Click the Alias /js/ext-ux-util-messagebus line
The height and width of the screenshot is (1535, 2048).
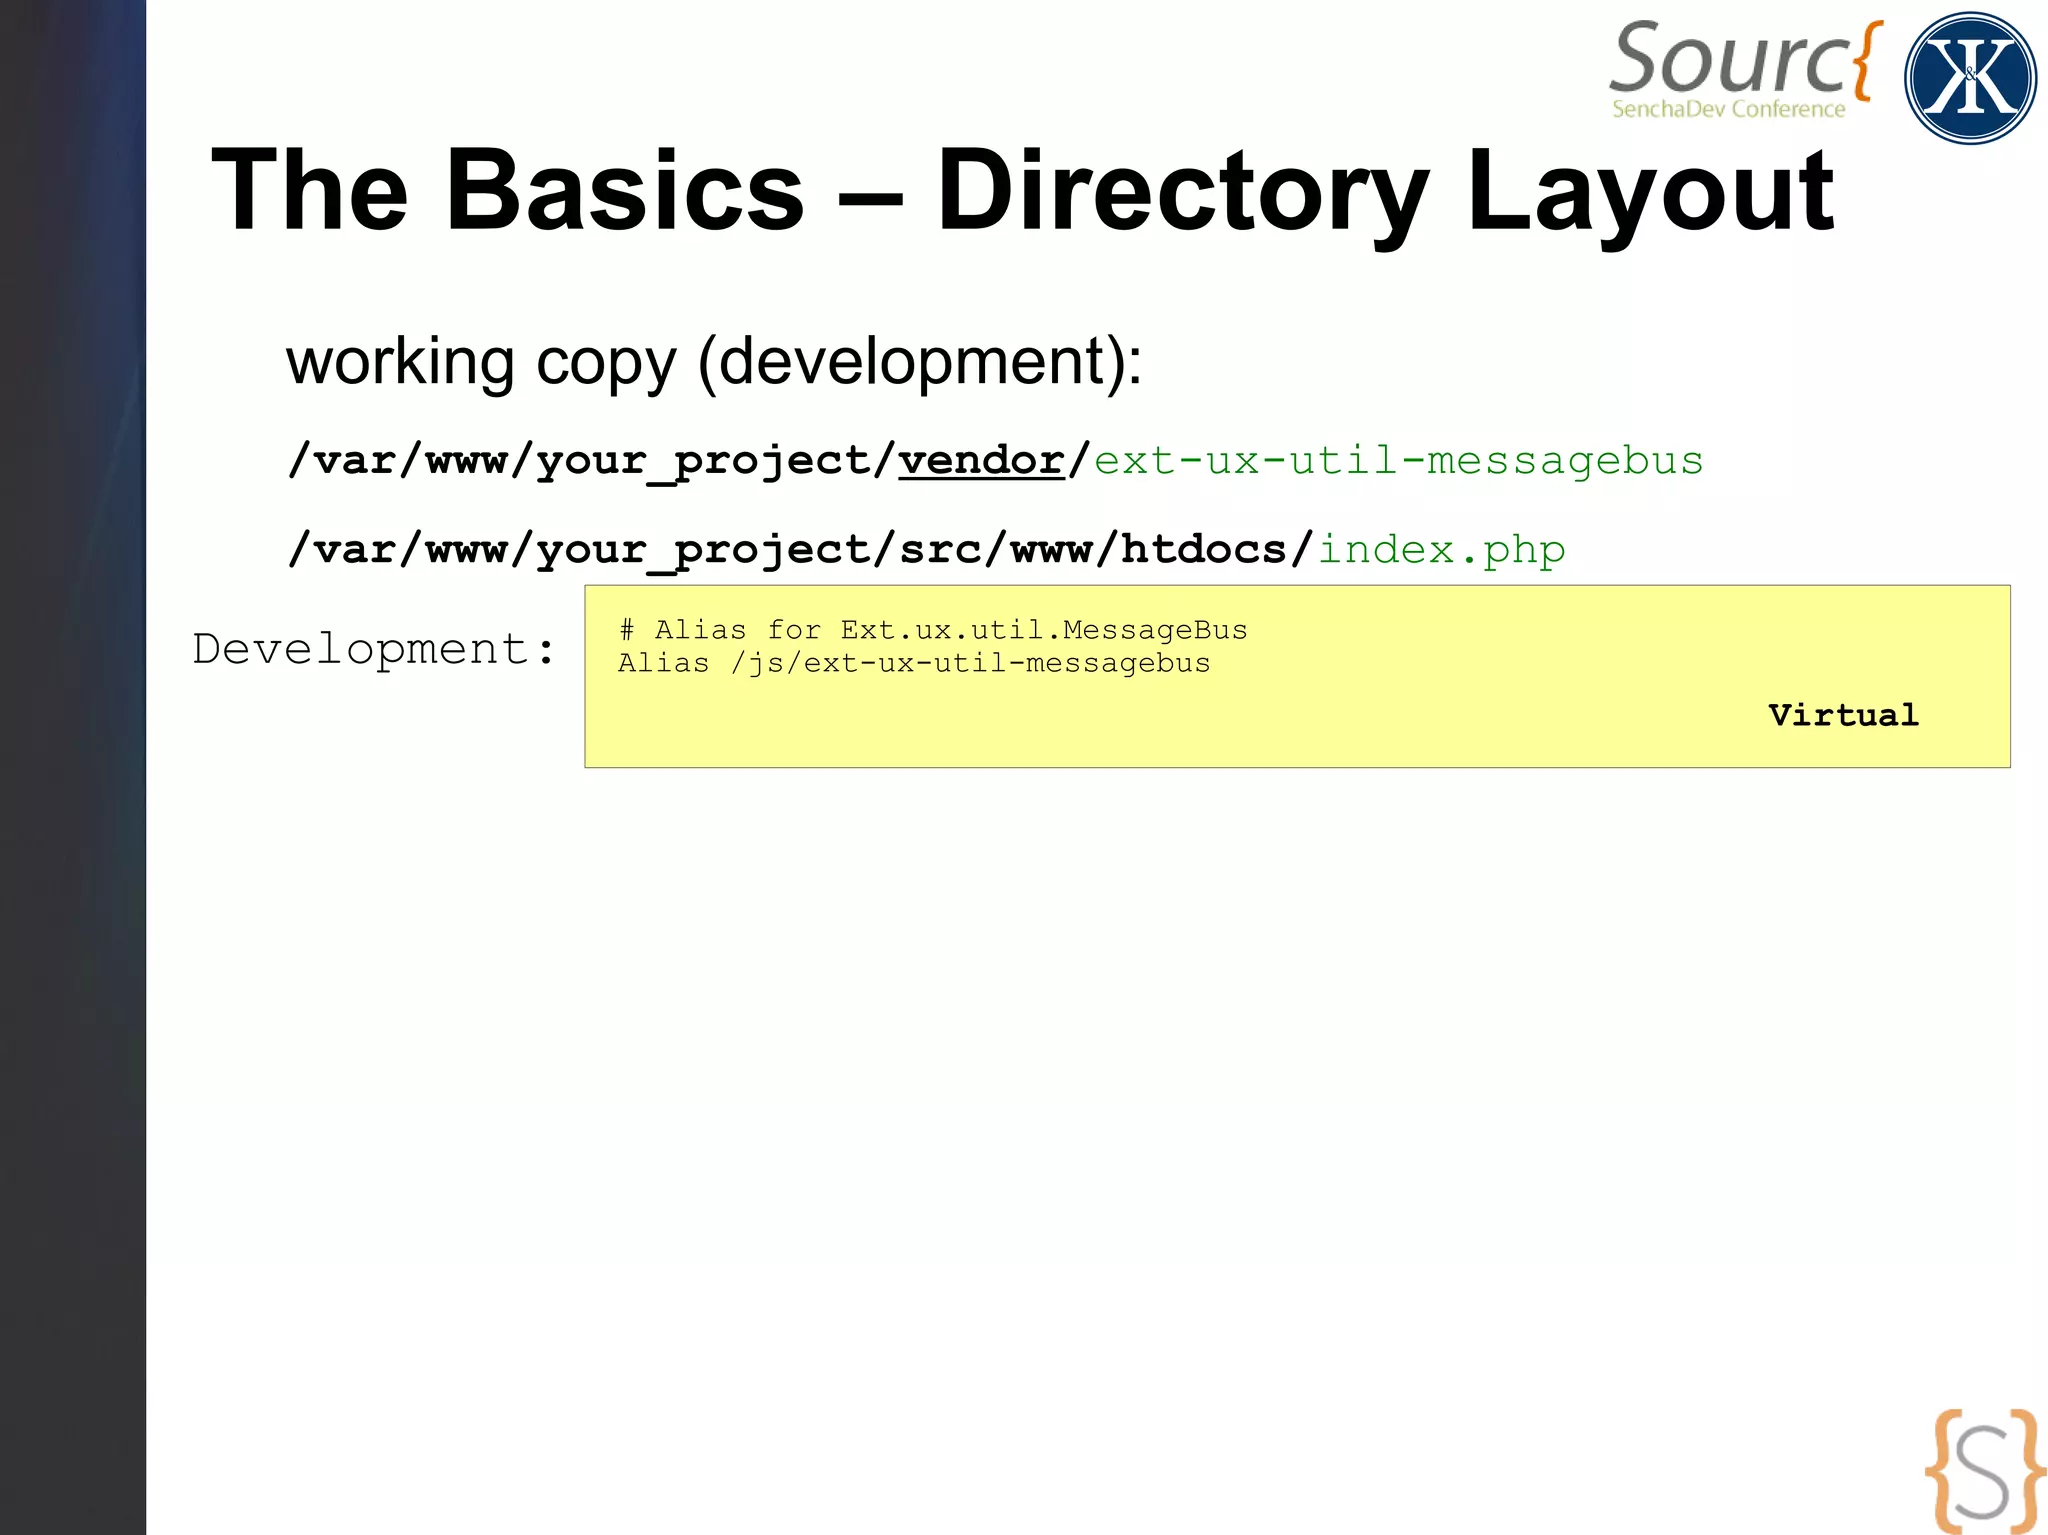tap(913, 663)
